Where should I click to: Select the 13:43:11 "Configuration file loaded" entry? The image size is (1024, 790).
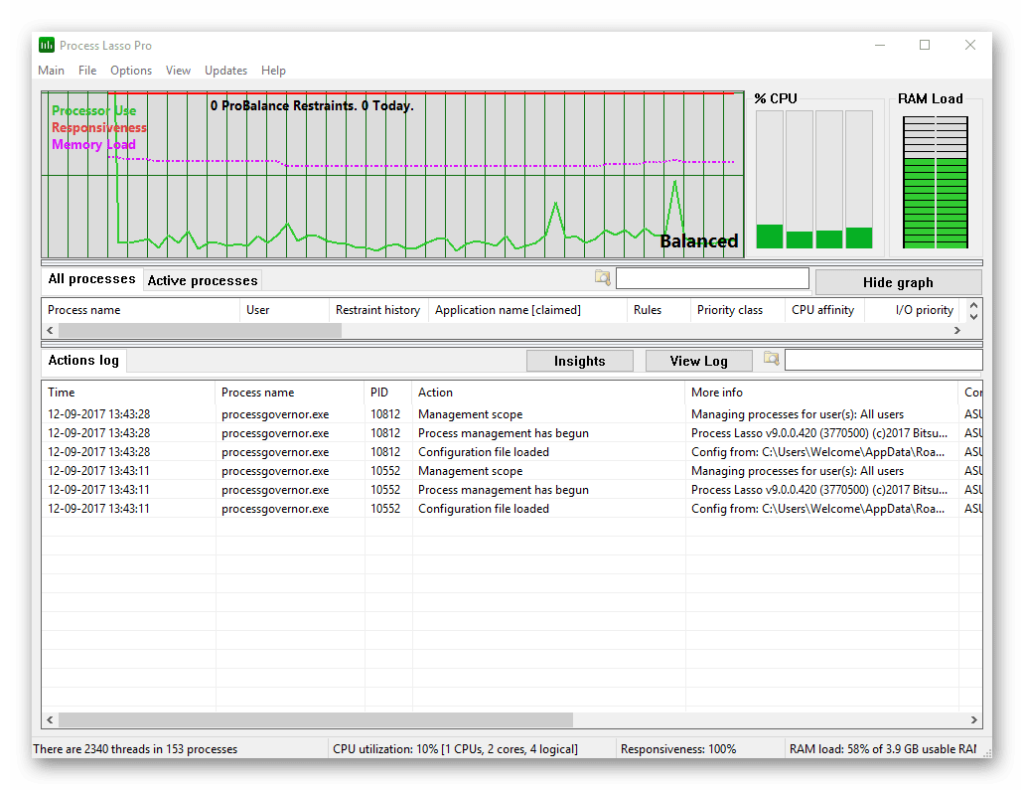(512, 509)
